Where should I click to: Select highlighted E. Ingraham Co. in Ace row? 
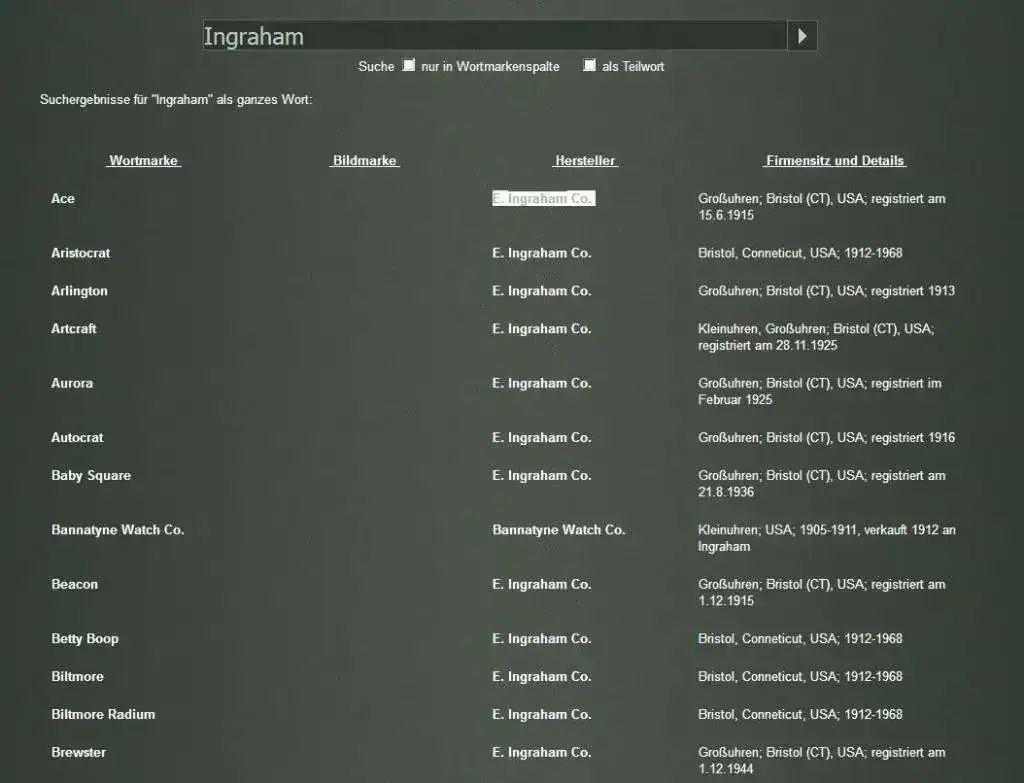tap(543, 199)
